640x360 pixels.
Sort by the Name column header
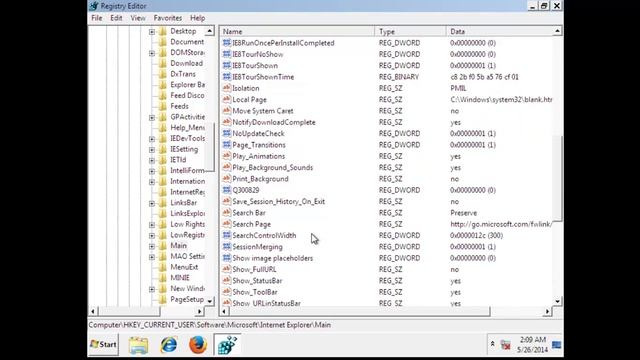click(x=297, y=31)
